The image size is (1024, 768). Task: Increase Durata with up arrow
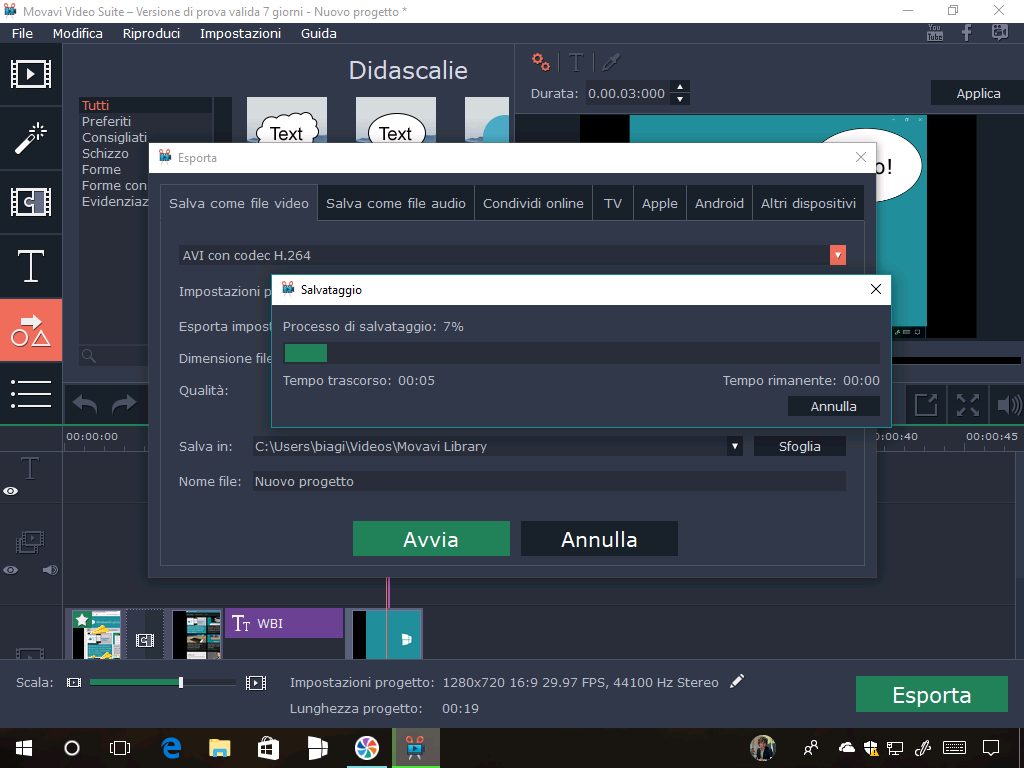(x=680, y=87)
